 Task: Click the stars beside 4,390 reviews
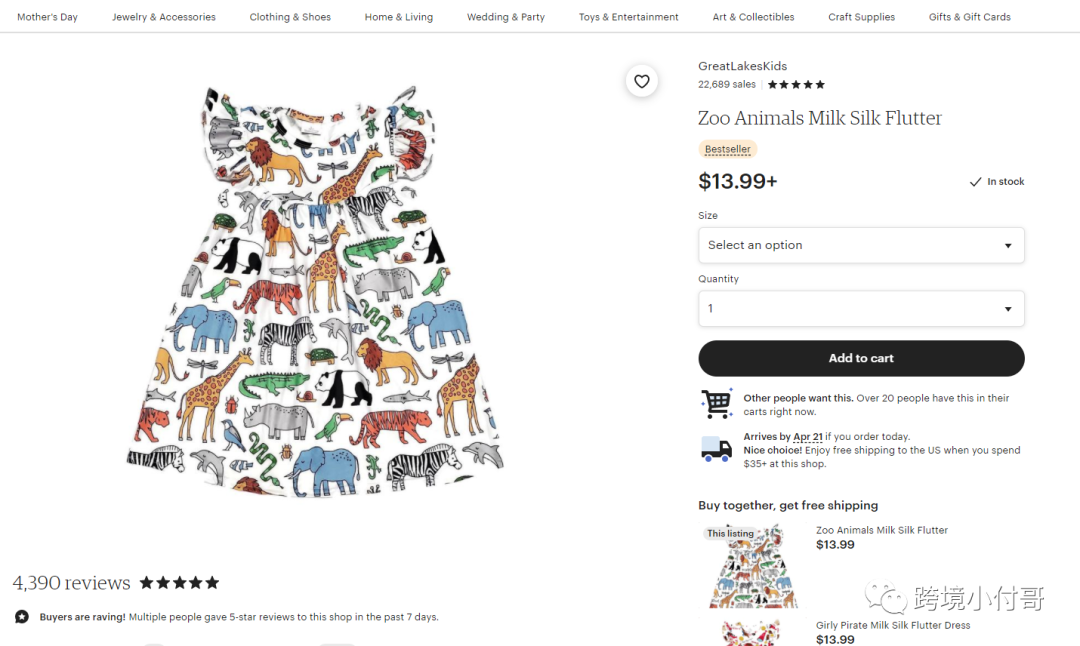(x=179, y=582)
